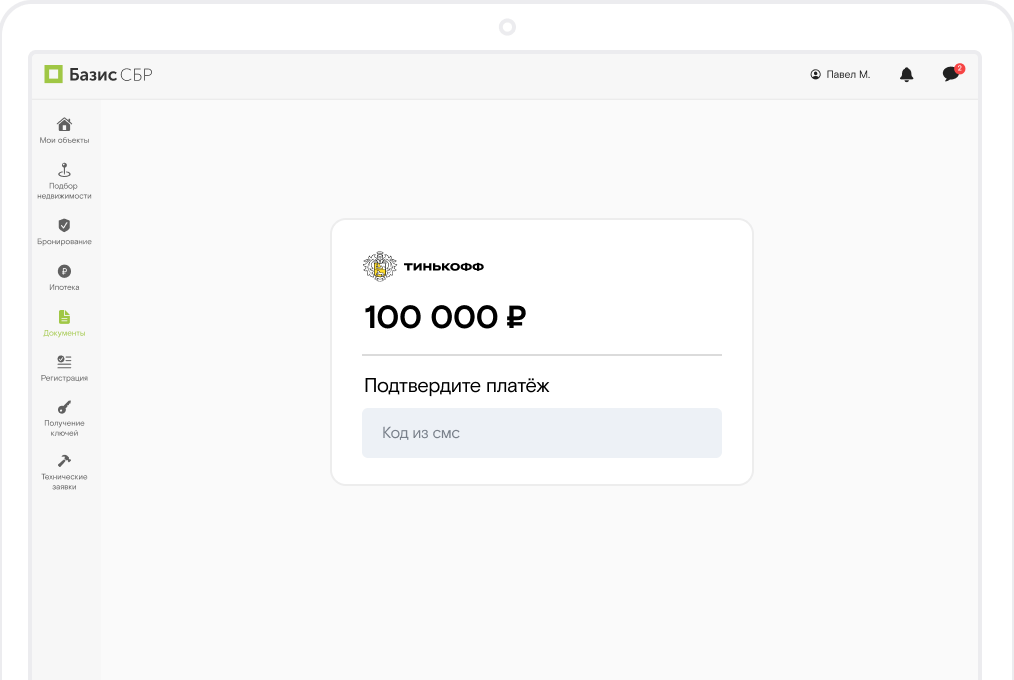Click the Тинькофф wordmark text
Image resolution: width=1014 pixels, height=680 pixels.
click(444, 266)
